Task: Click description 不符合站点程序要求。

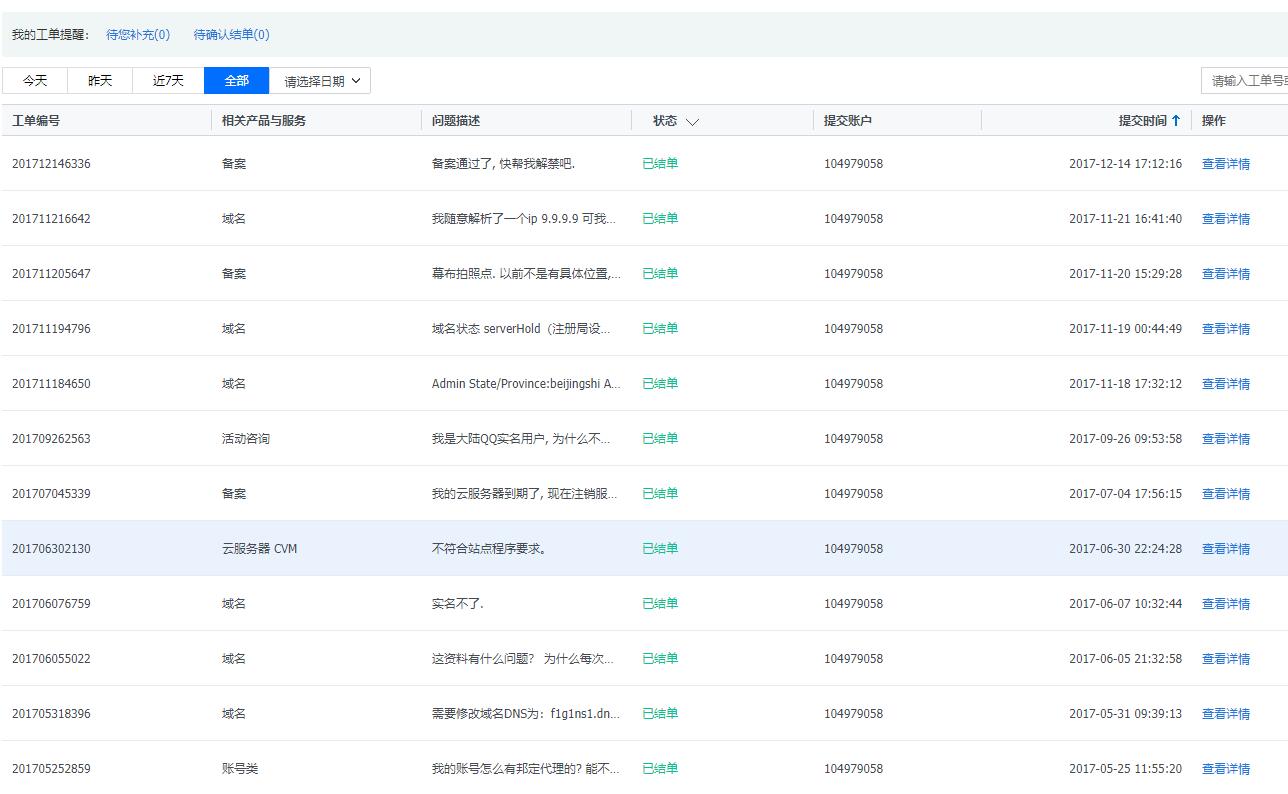Action: [489, 549]
